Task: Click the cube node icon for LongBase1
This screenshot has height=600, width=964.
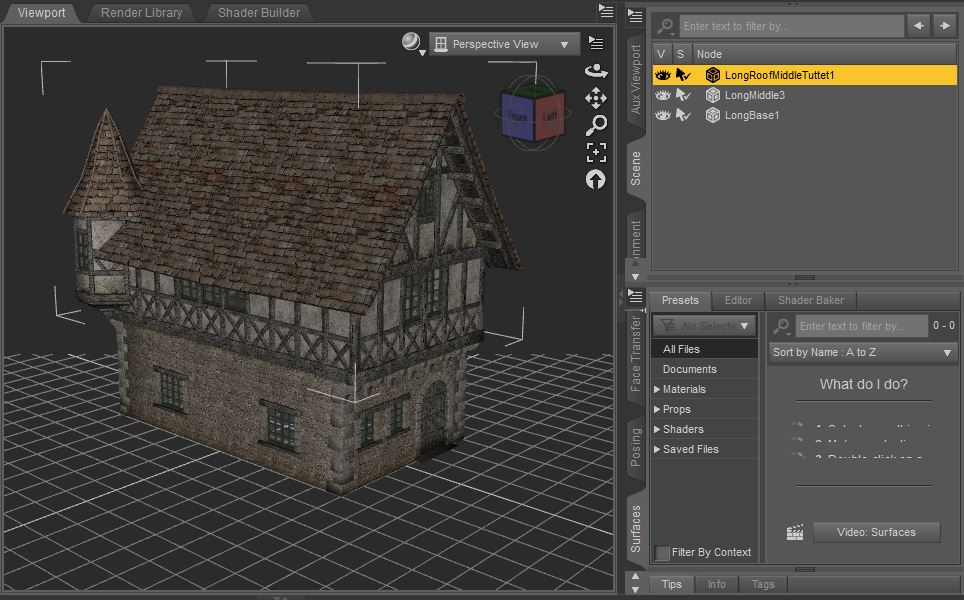Action: pos(713,115)
